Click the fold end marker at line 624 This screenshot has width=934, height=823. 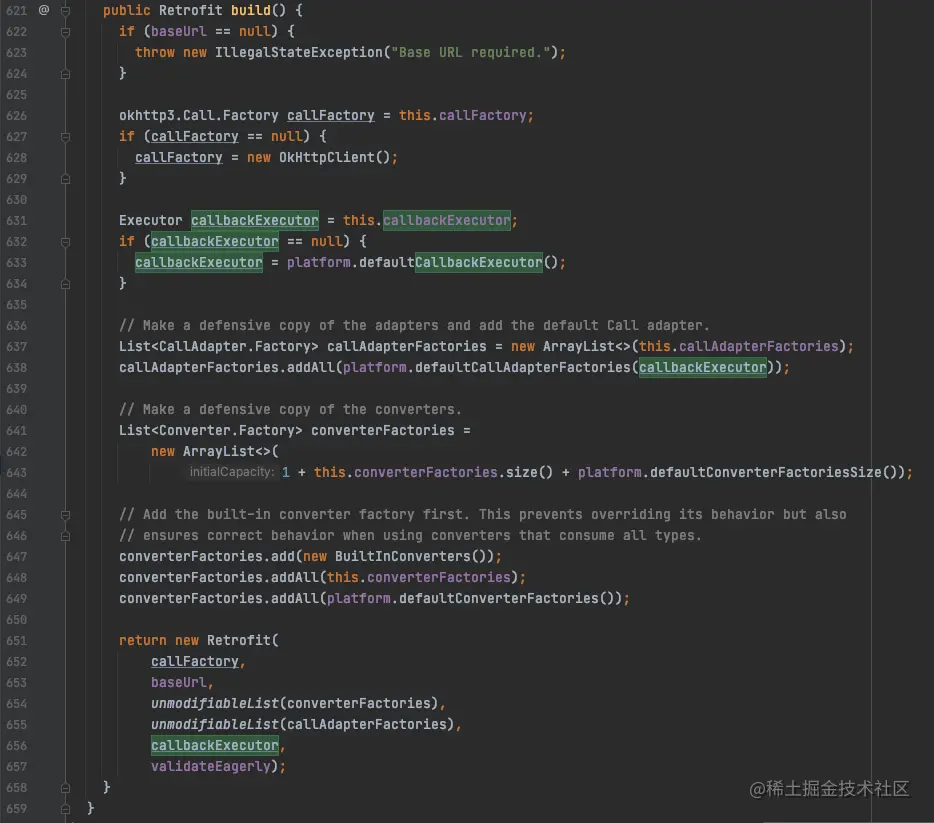tap(66, 74)
